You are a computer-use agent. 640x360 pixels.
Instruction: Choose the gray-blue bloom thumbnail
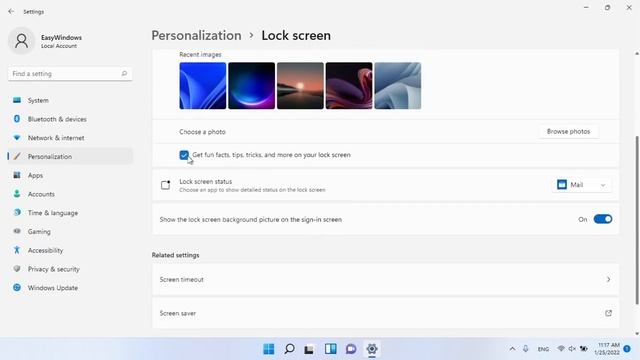[398, 86]
